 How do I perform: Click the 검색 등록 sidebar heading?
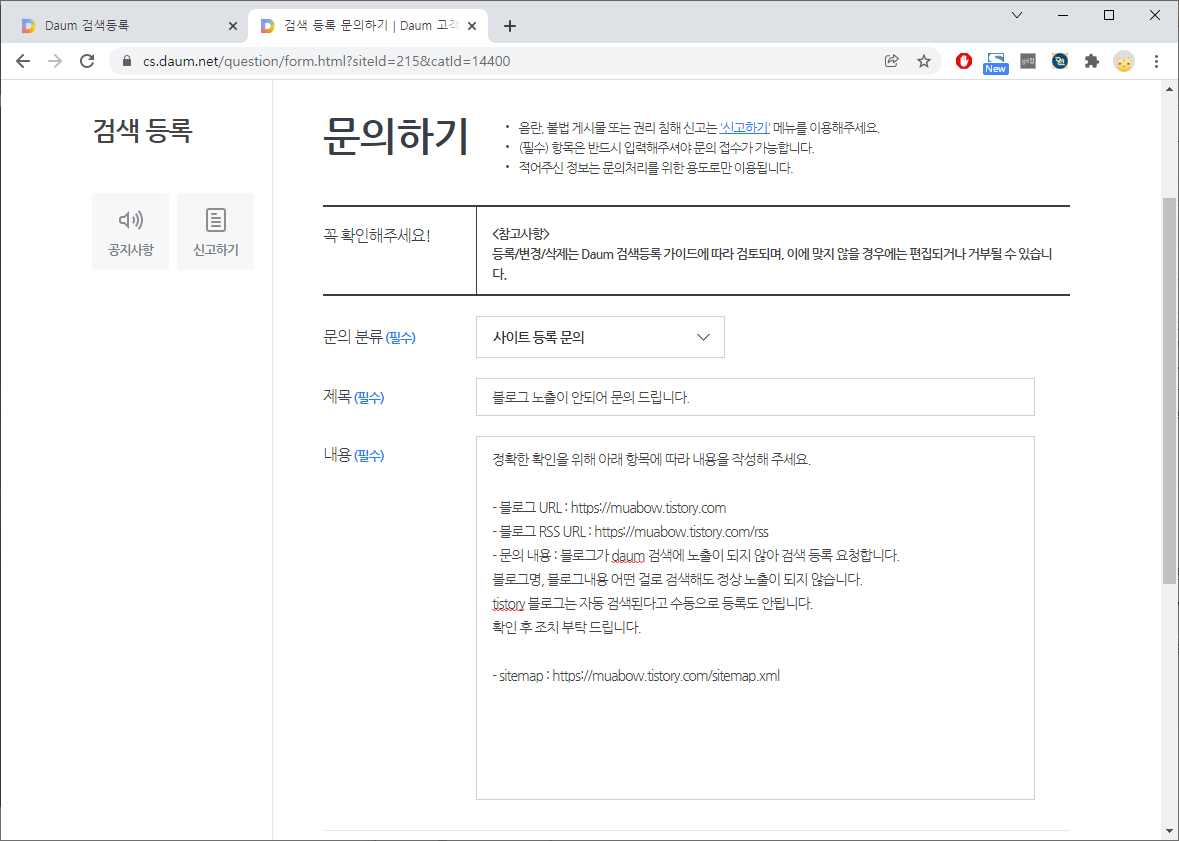pyautogui.click(x=143, y=130)
